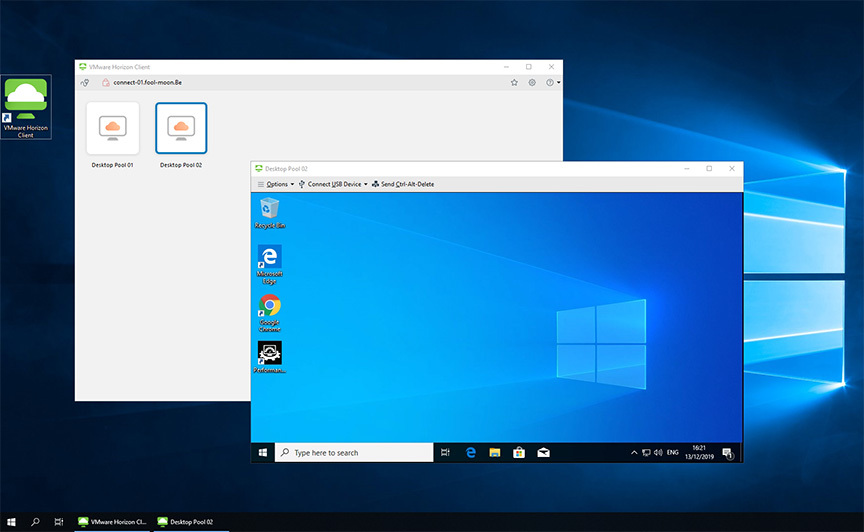Viewport: 864px width, 532px height.
Task: Select the Recycle Bin in the remote desktop
Action: point(269,211)
